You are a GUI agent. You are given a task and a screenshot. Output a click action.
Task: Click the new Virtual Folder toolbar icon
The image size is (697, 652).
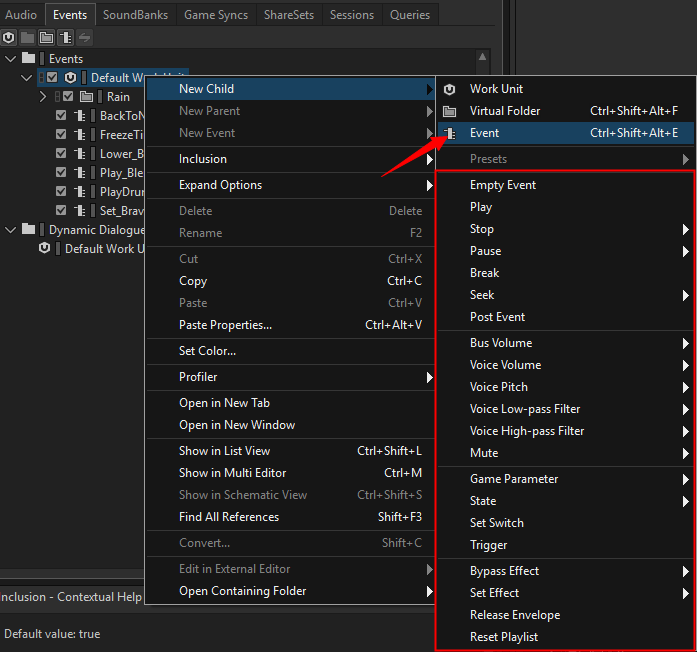[46, 38]
